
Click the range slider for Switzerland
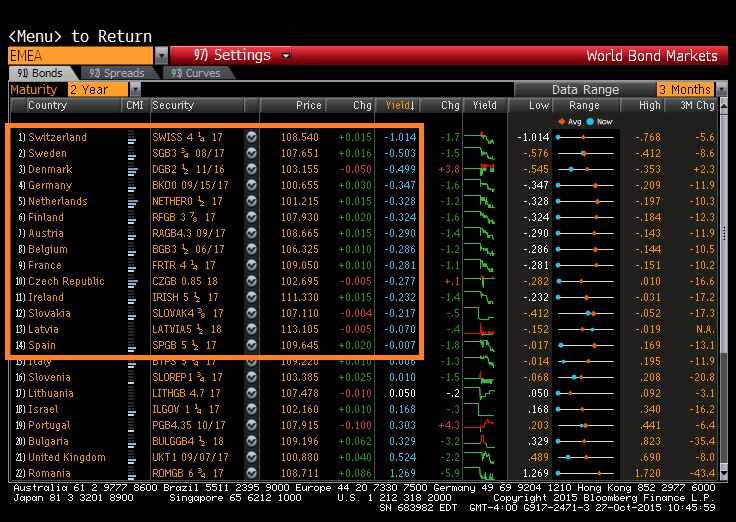[x=585, y=137]
